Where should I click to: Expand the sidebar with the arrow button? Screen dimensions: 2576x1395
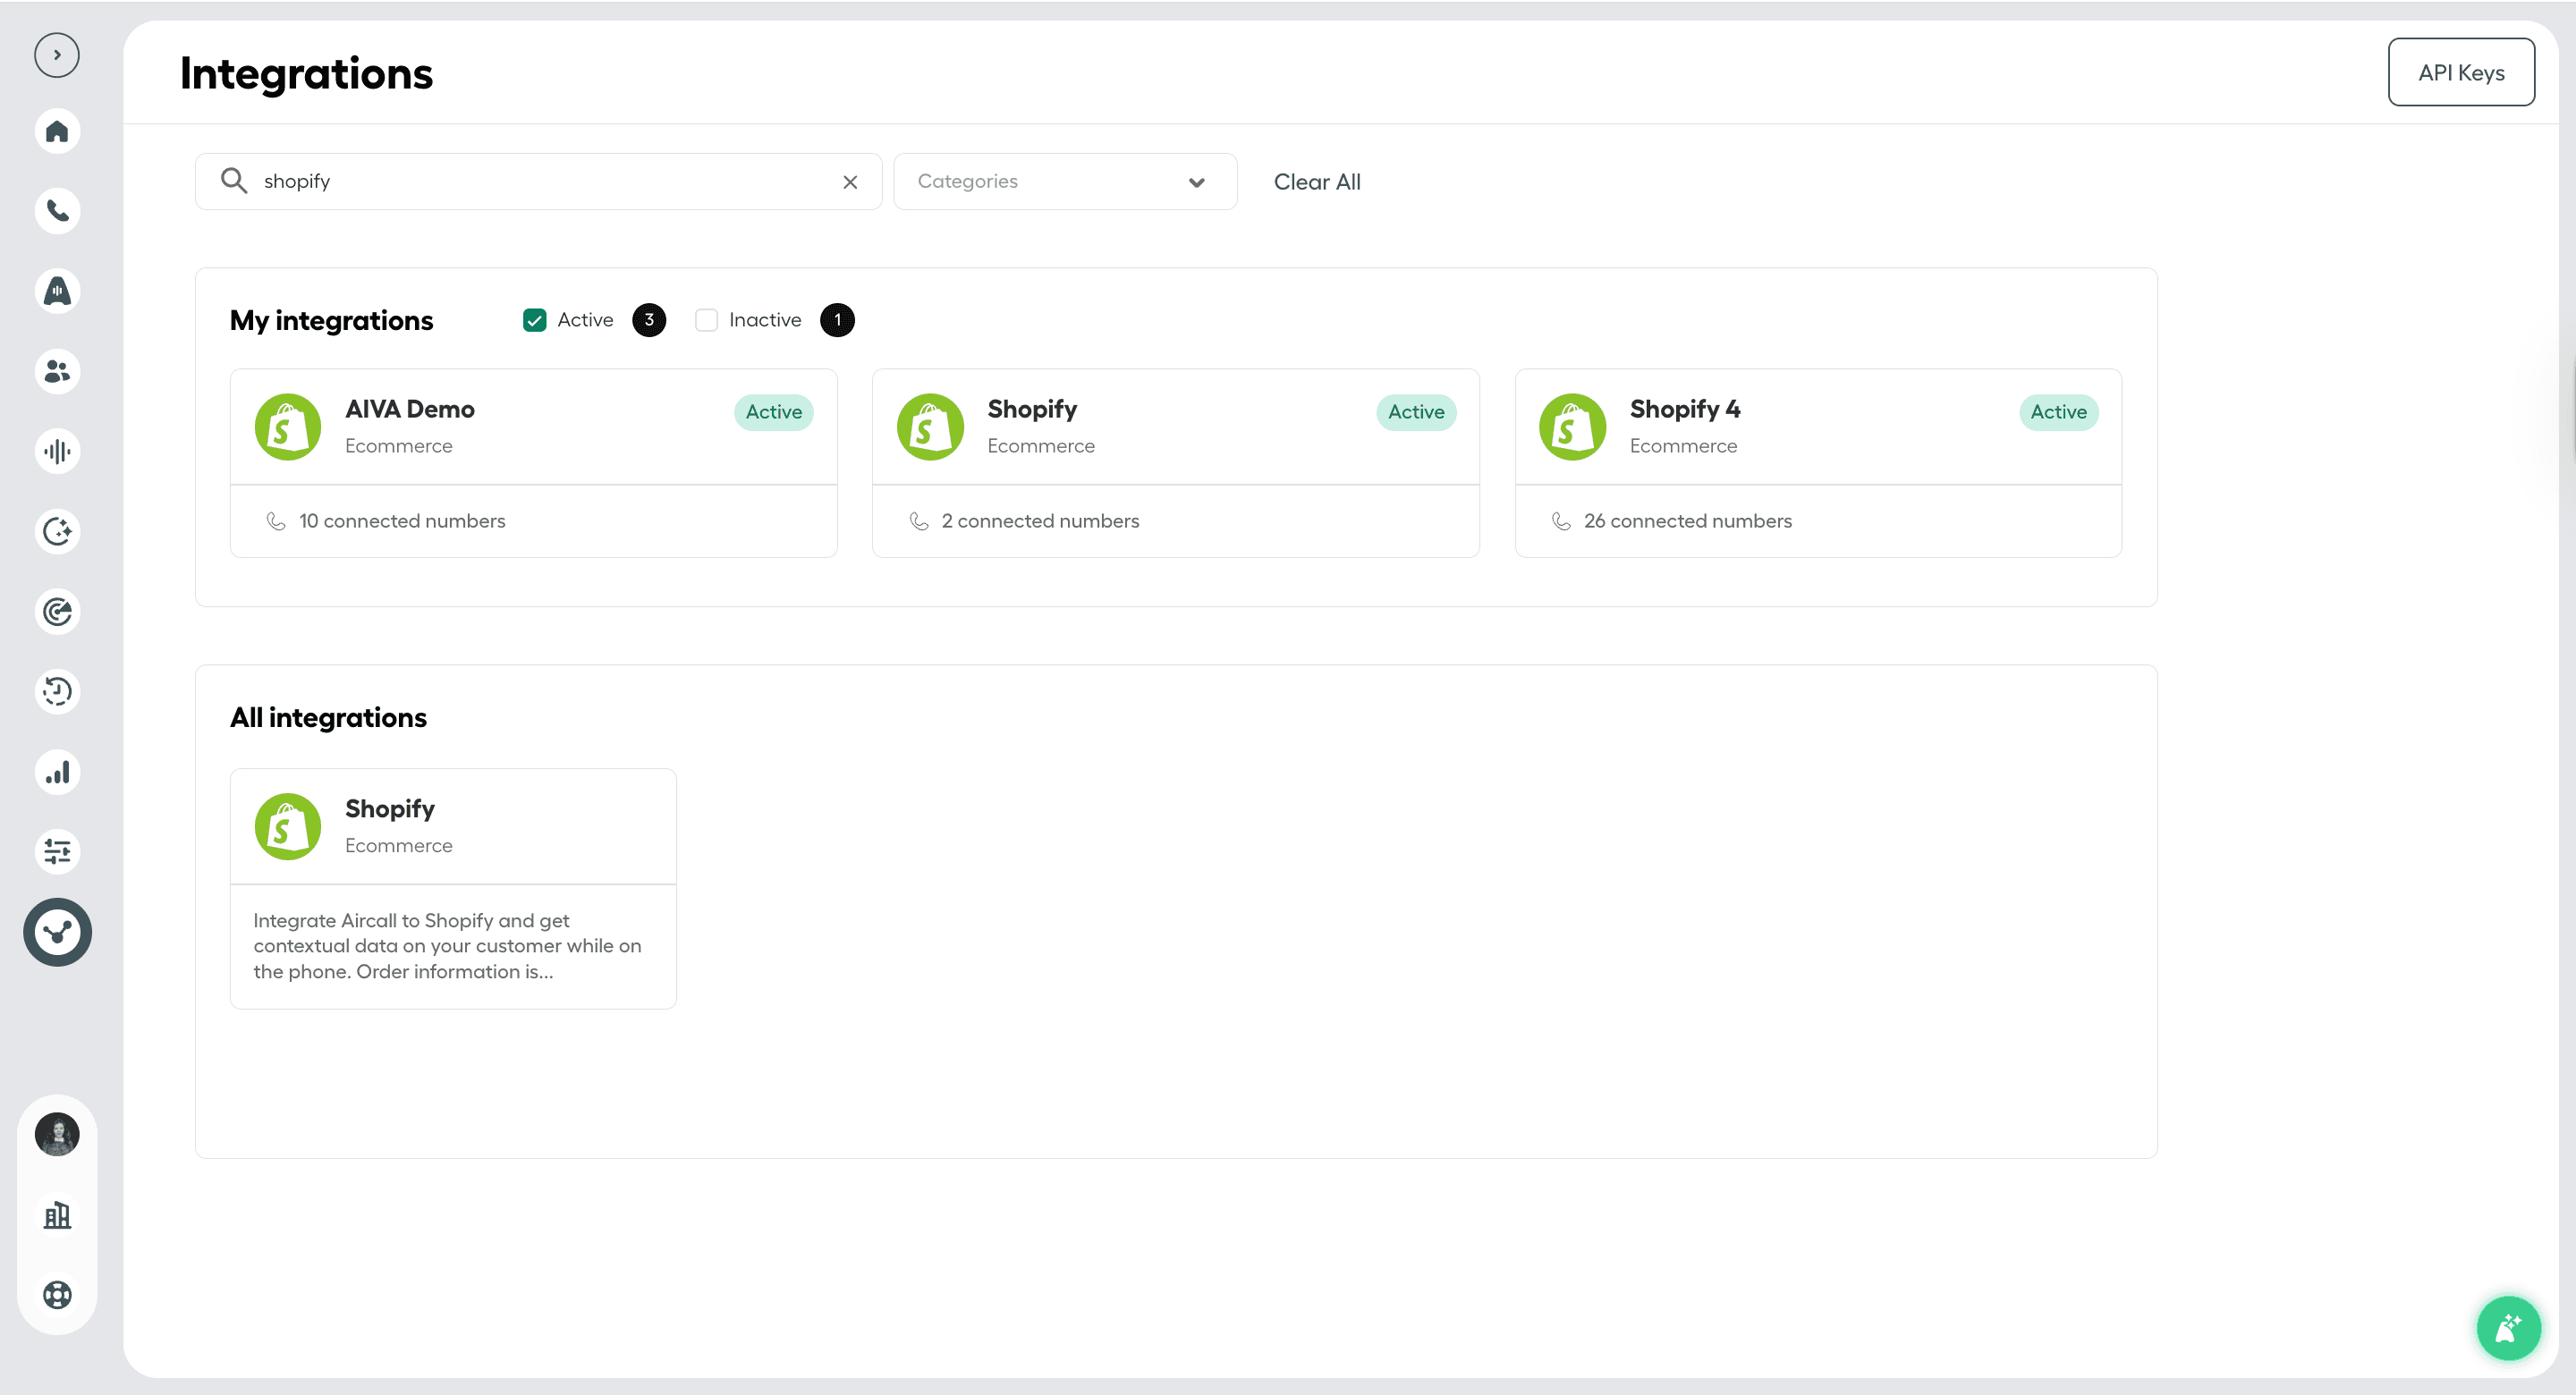pyautogui.click(x=57, y=55)
